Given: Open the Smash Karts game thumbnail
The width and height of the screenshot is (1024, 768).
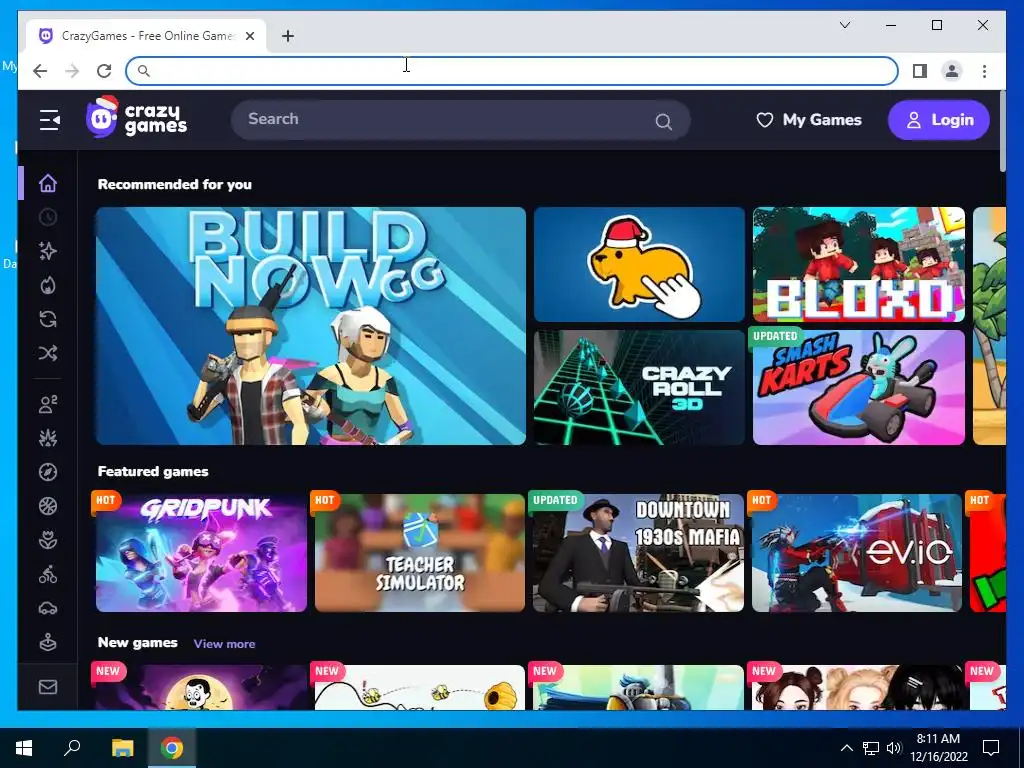Looking at the screenshot, I should 859,387.
